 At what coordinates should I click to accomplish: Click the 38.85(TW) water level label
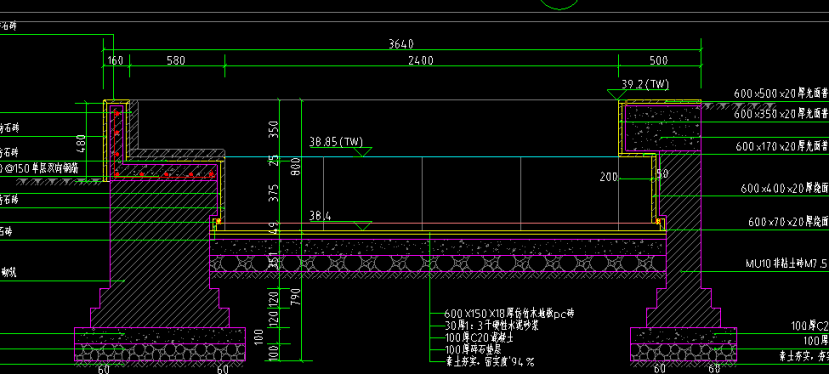point(337,141)
